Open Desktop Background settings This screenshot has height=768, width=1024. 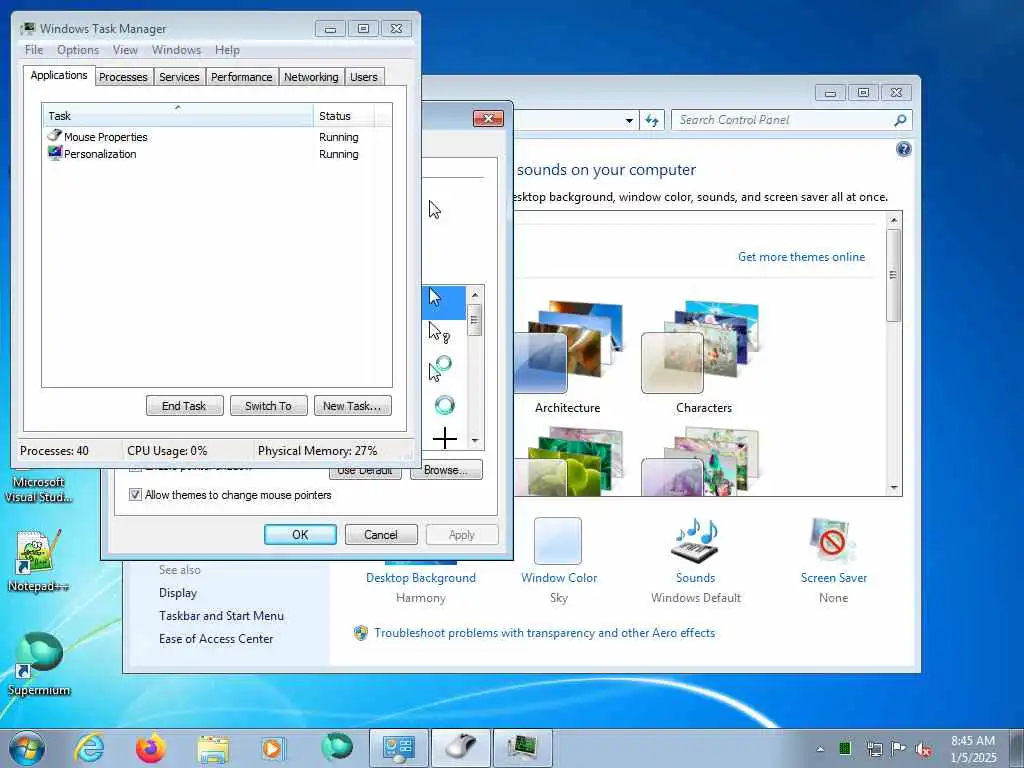point(421,578)
